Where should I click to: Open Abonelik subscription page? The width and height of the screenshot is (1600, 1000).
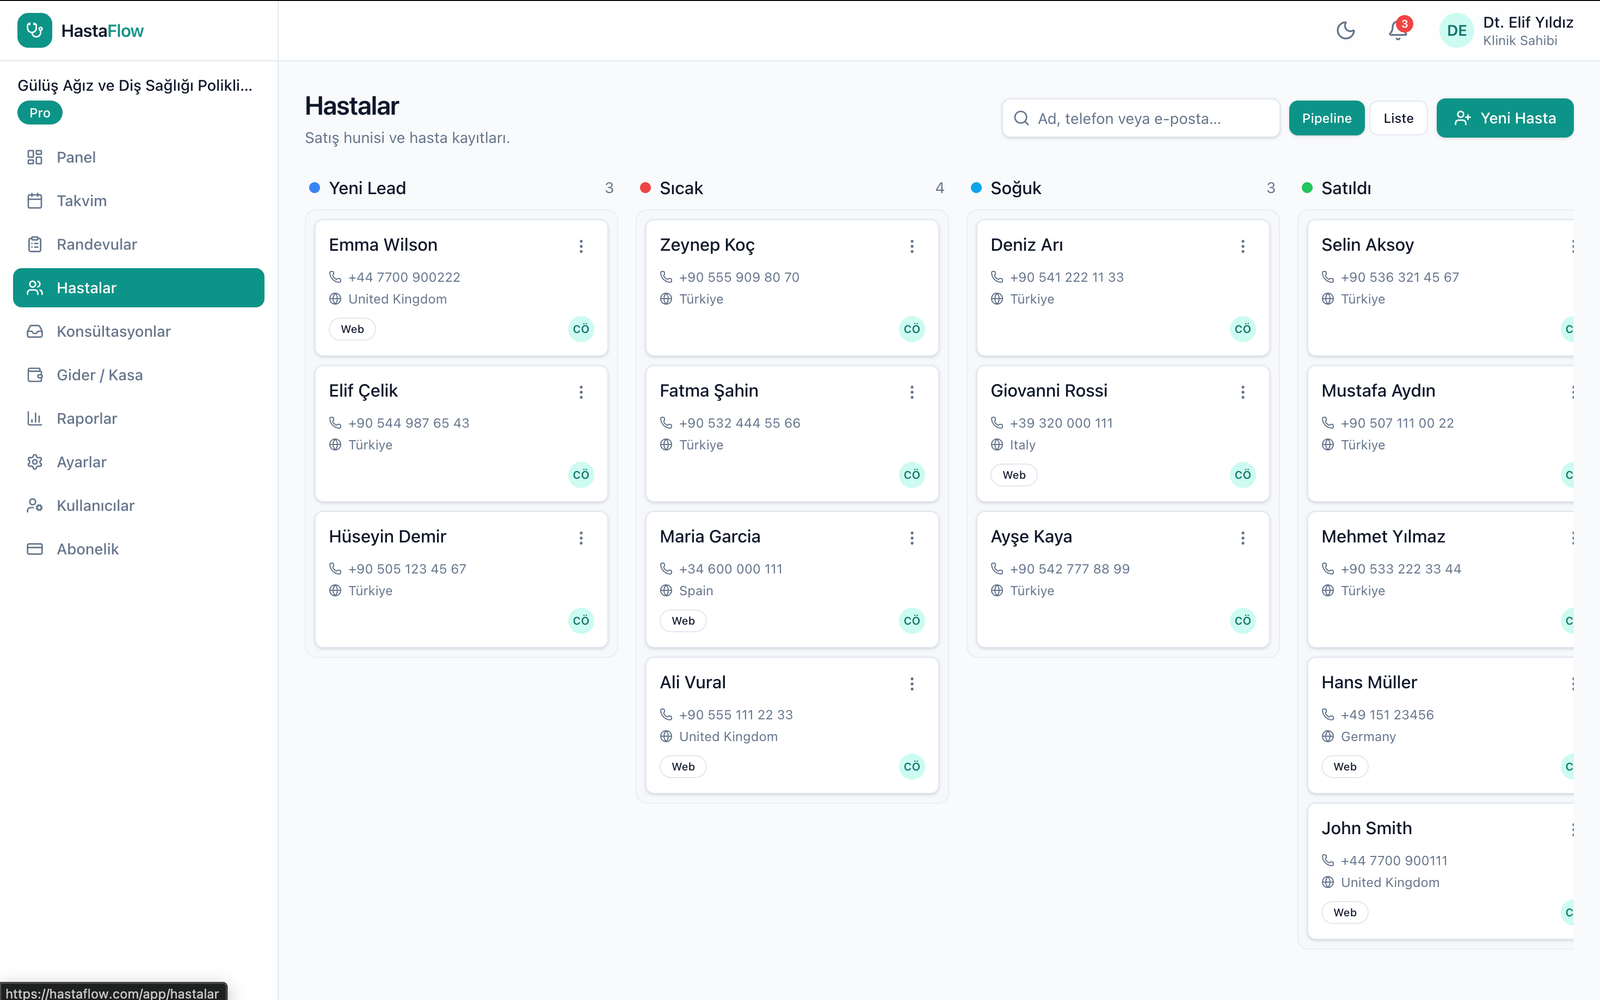(x=139, y=549)
